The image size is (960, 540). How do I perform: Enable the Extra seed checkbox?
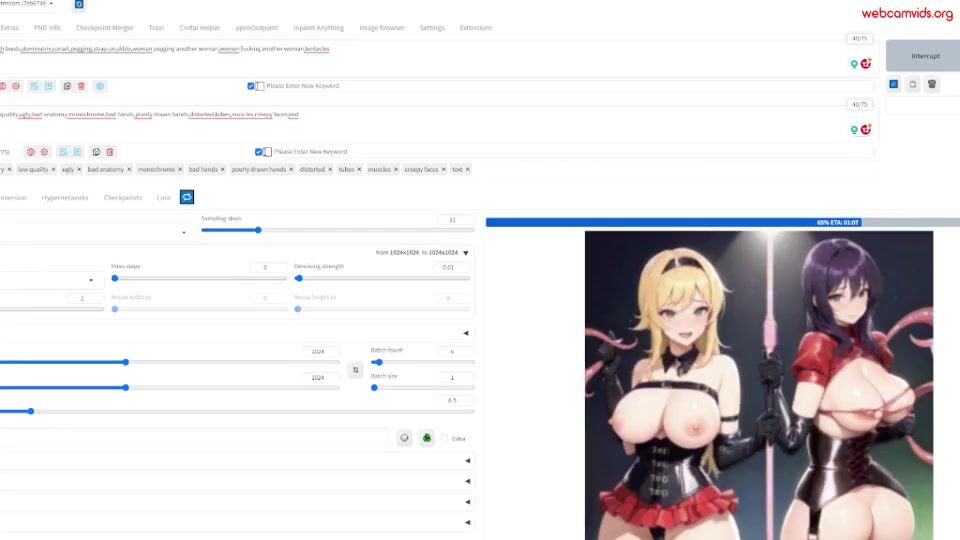coord(445,439)
